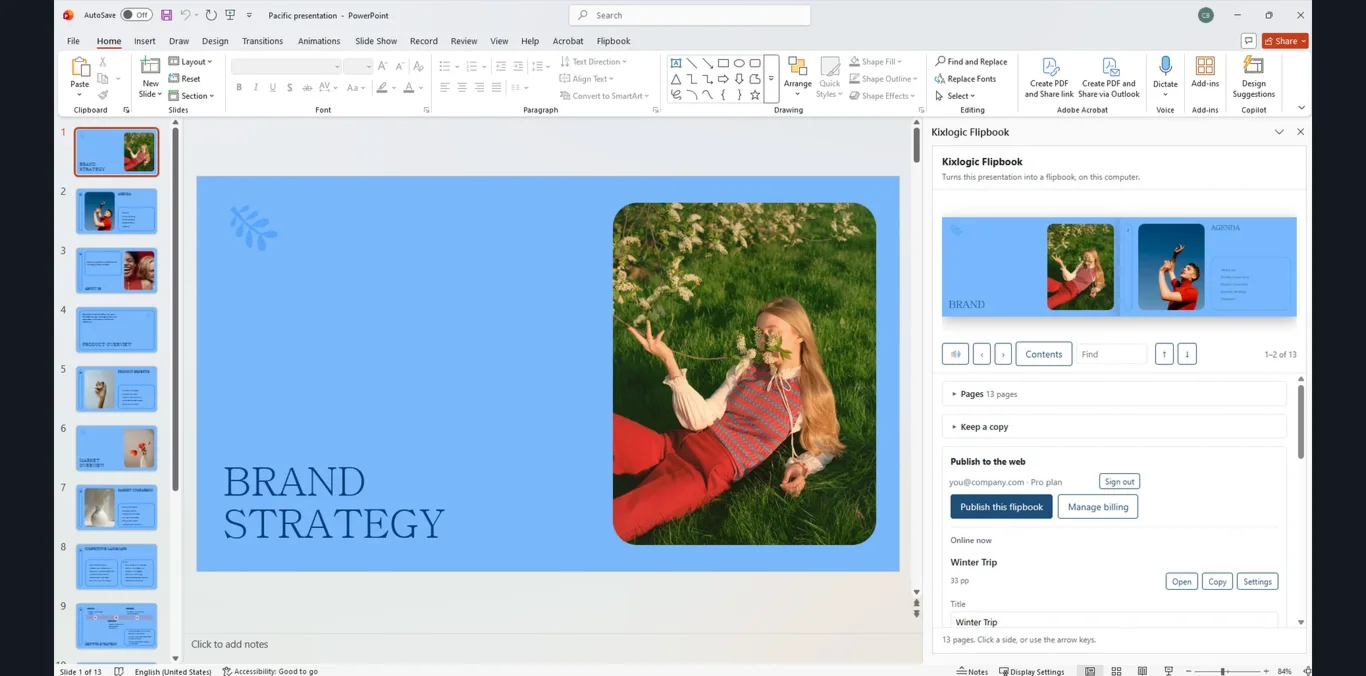Open the Transitions ribbon tab
The image size is (1366, 676).
pyautogui.click(x=262, y=41)
